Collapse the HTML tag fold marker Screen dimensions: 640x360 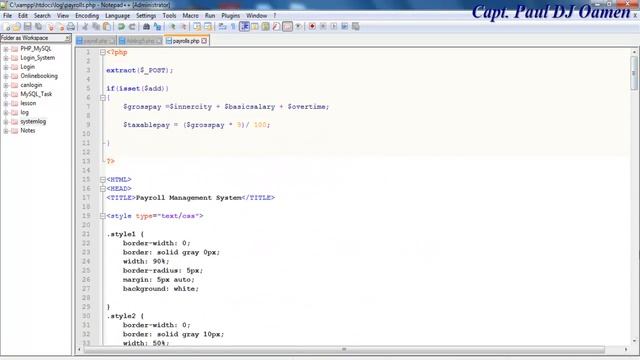[x=103, y=180]
